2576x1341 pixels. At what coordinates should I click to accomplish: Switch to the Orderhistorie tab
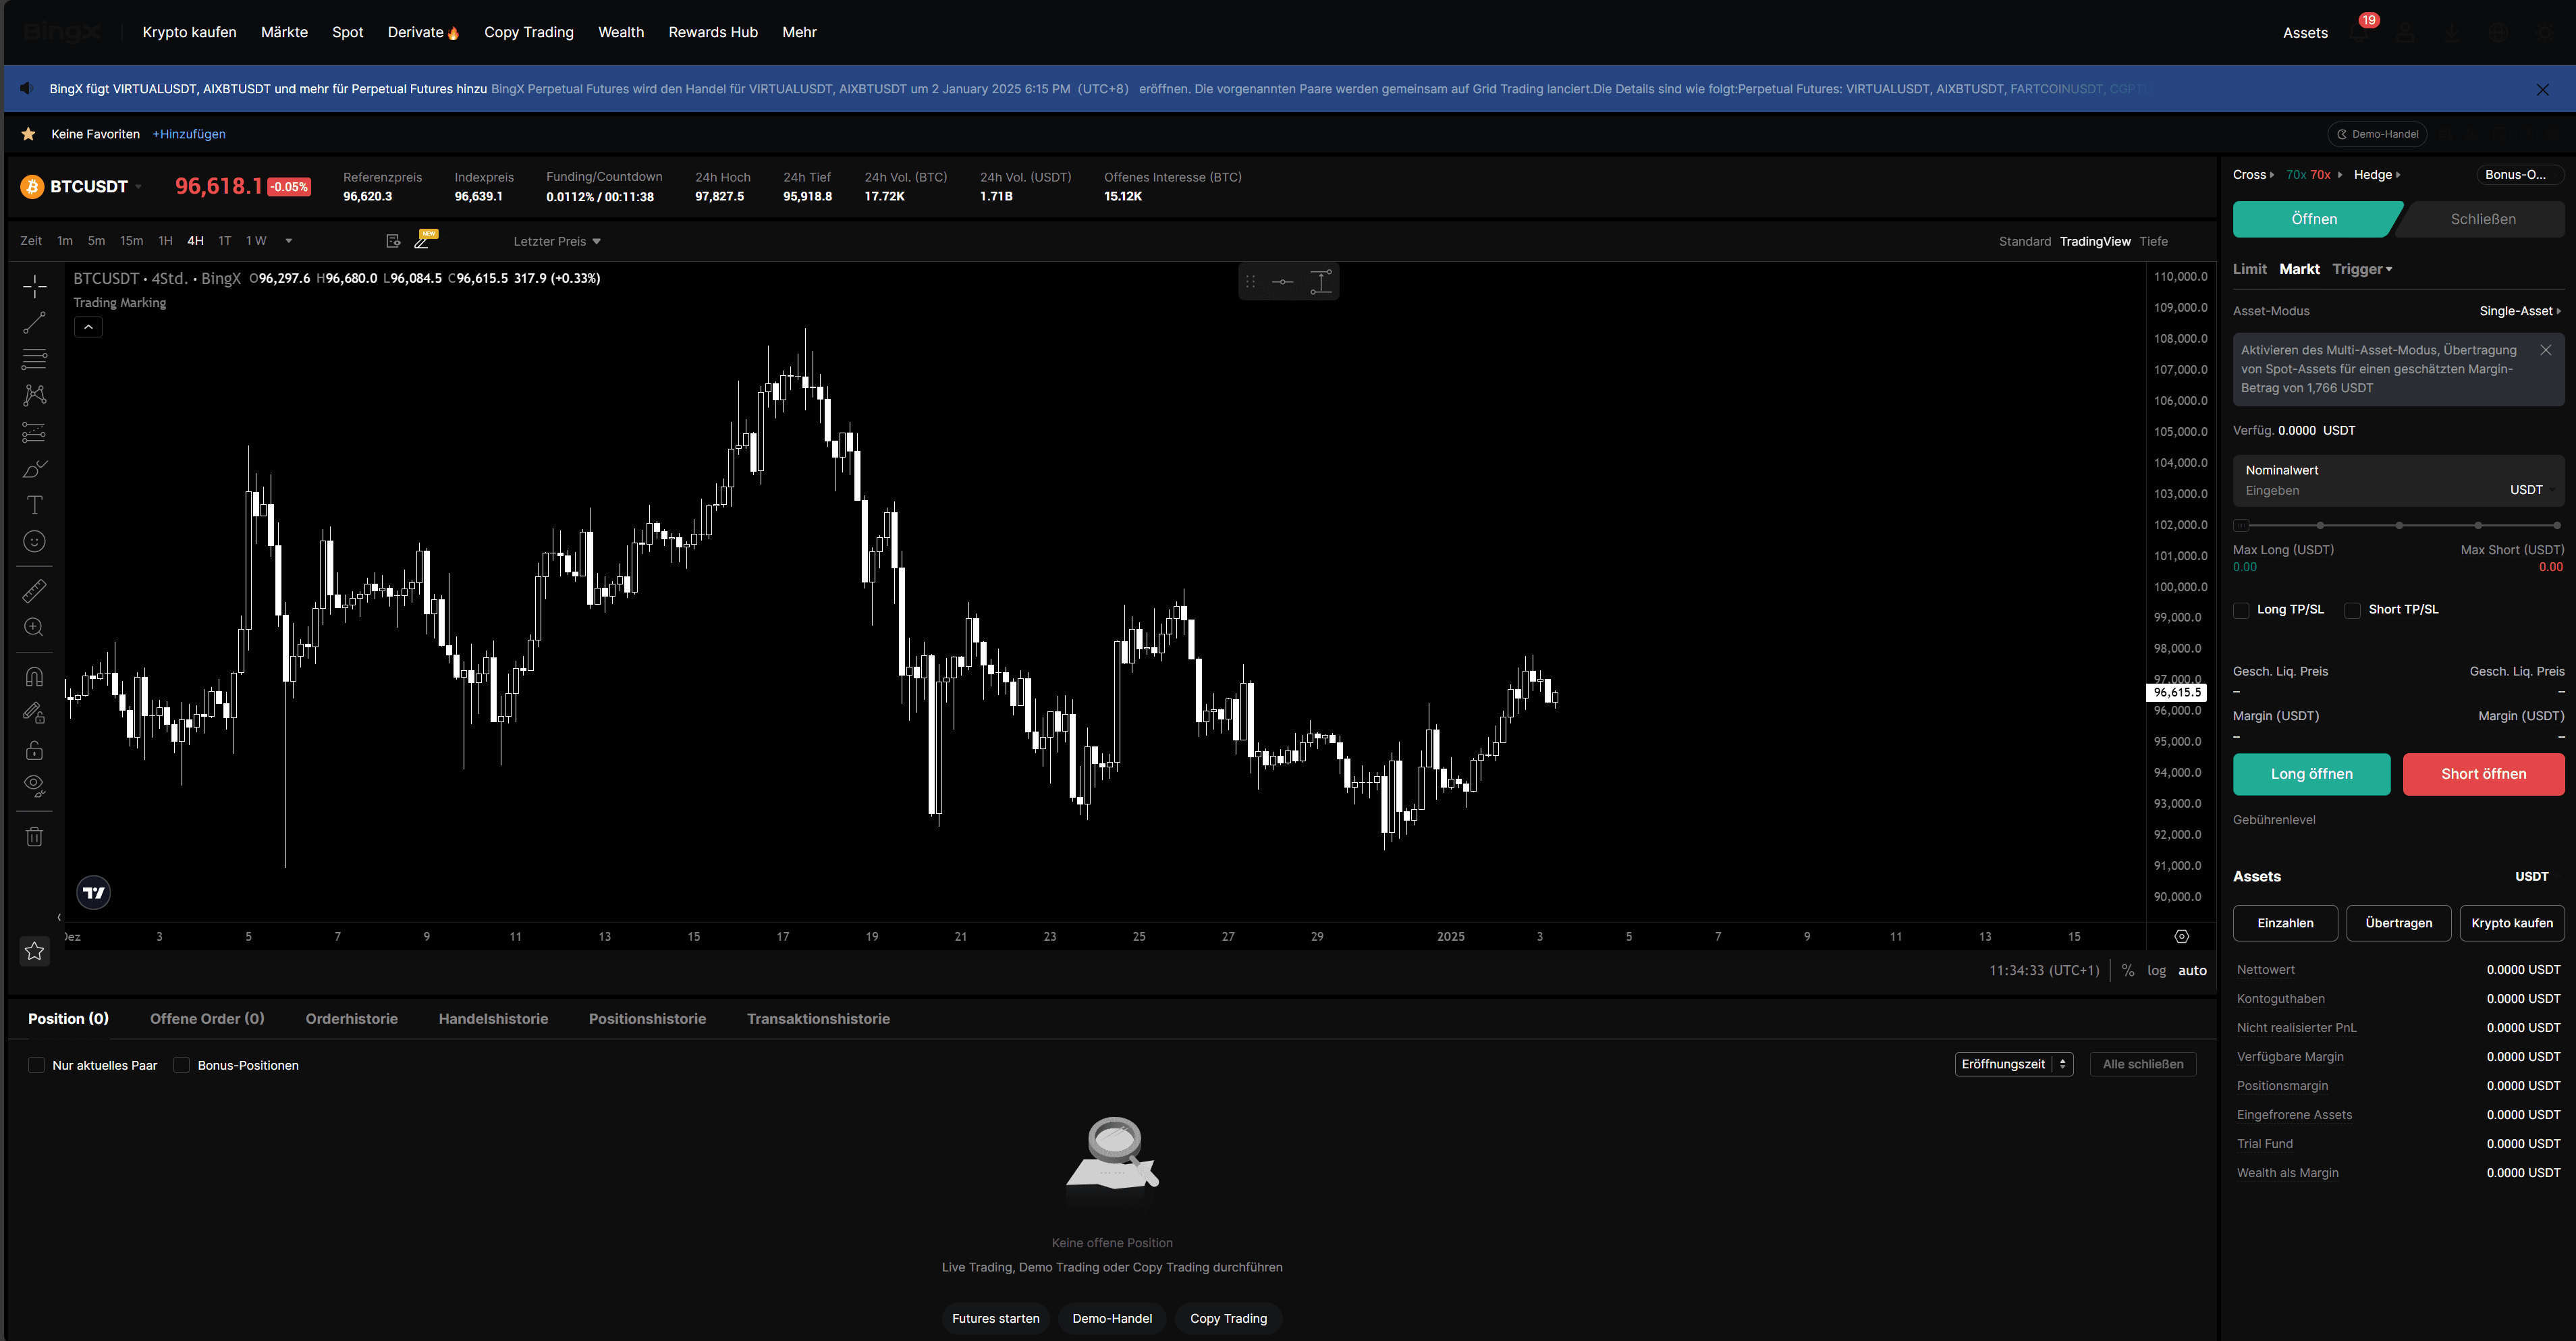point(351,1019)
